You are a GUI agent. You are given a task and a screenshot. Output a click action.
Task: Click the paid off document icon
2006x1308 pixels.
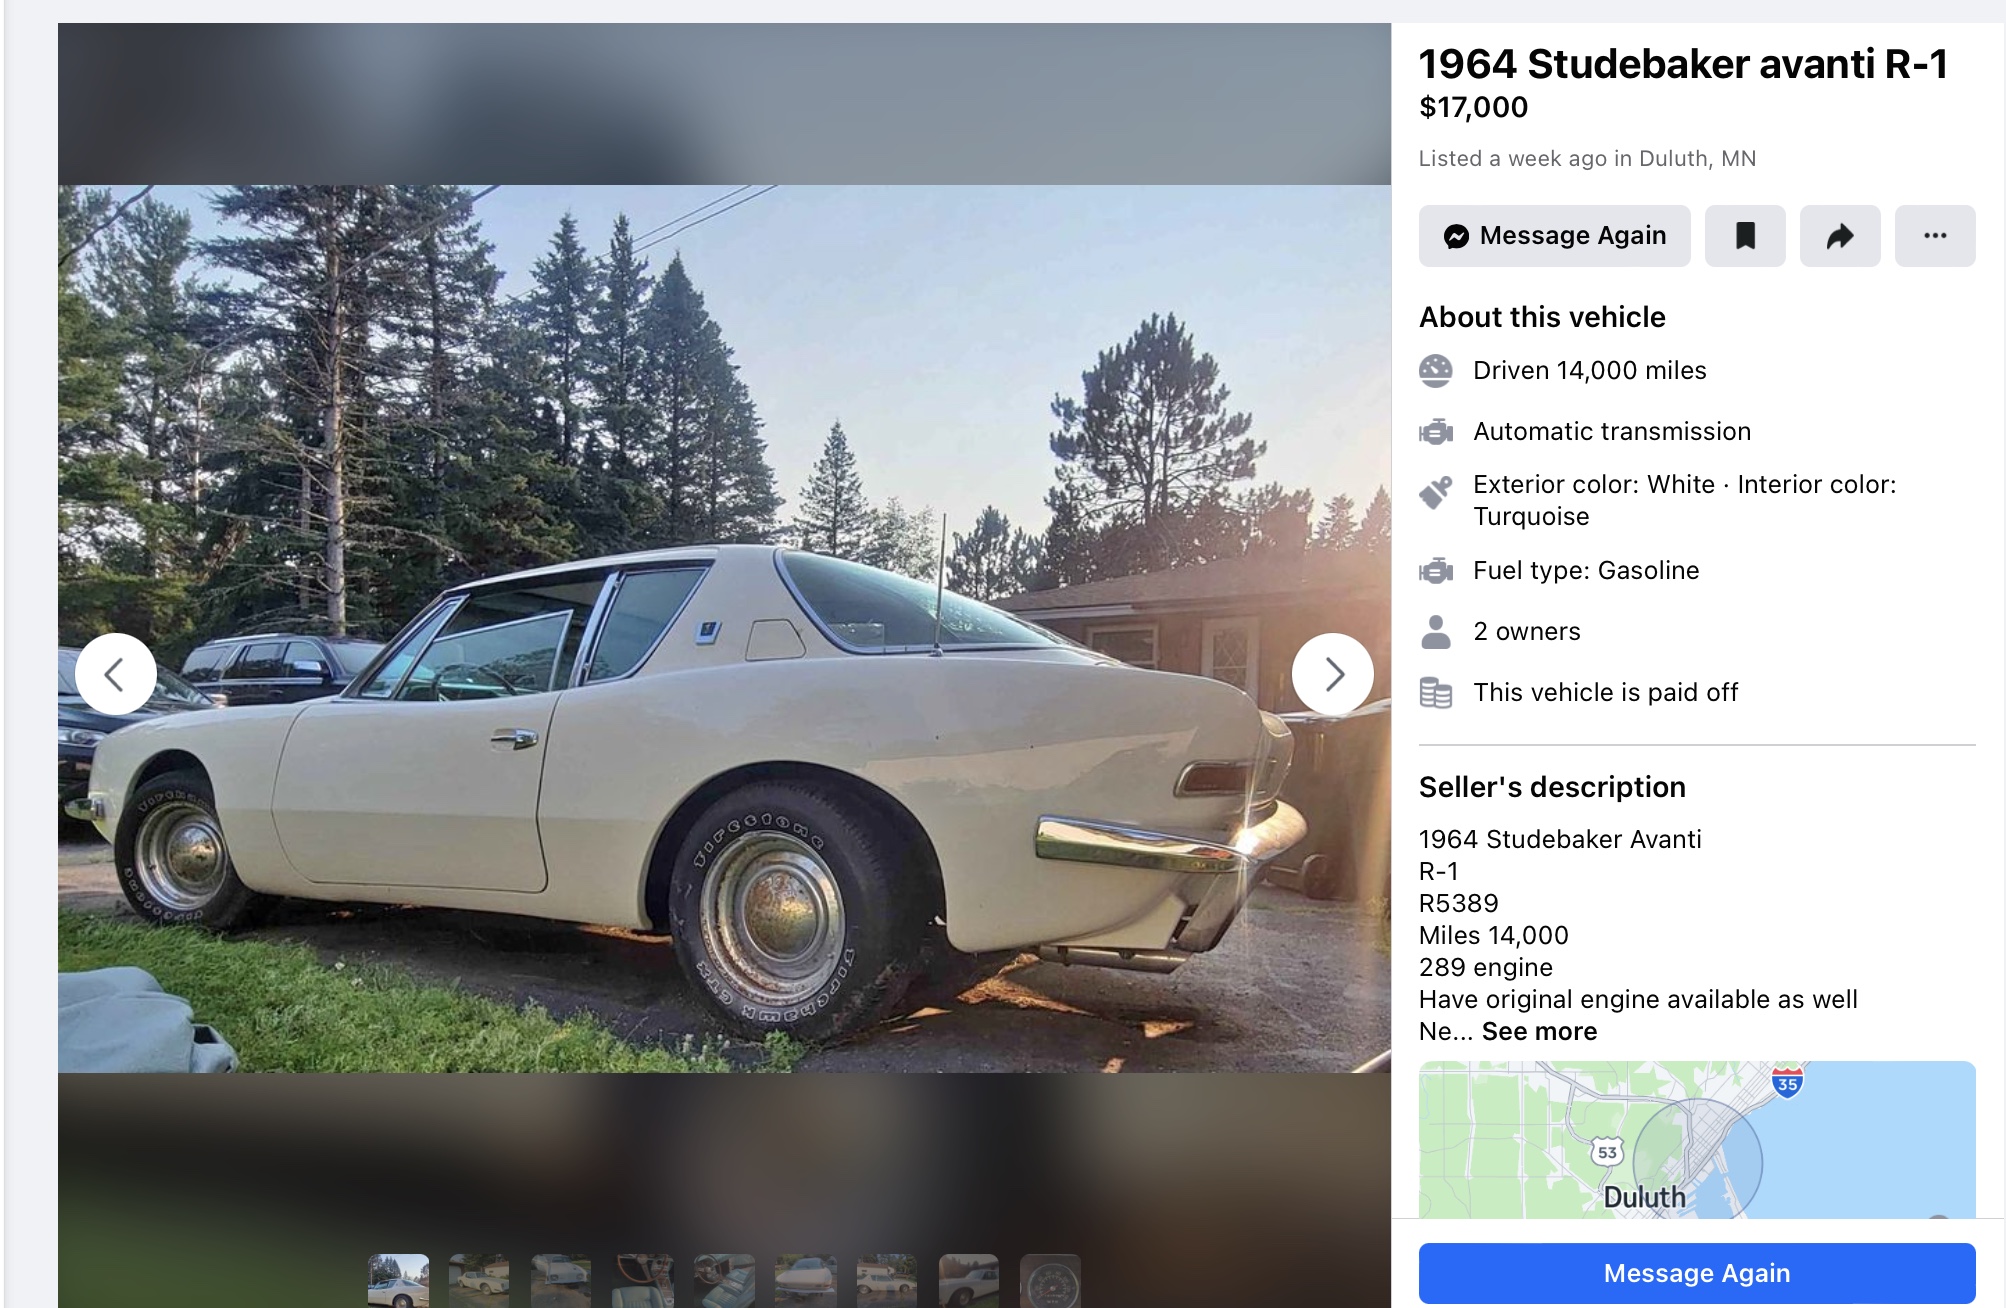pyautogui.click(x=1435, y=693)
